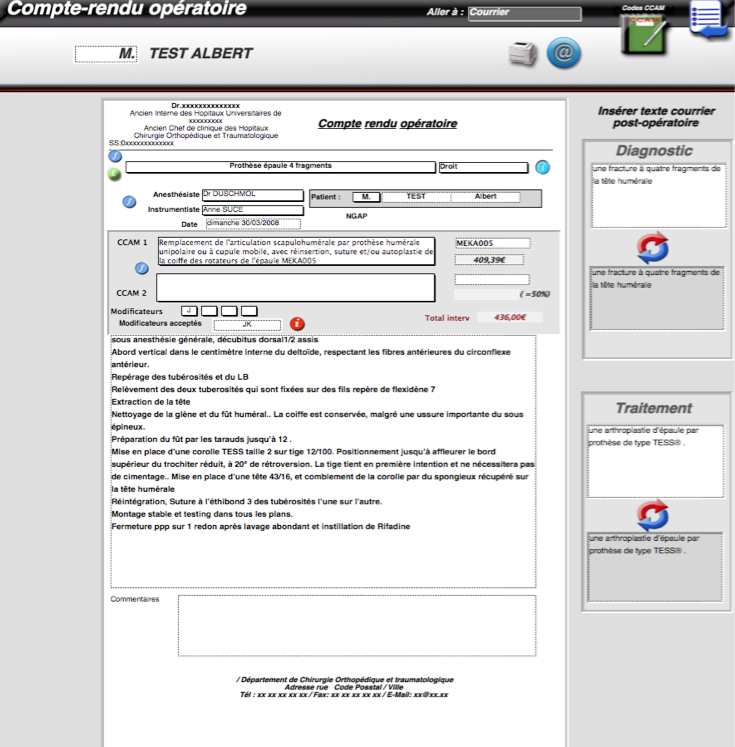Click TEST ALBERT patient name in header
Viewport: 735px width, 747px height.
click(201, 53)
